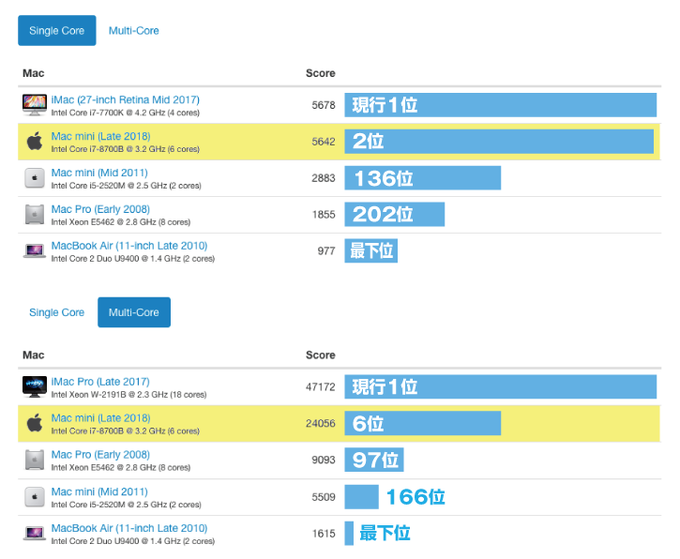Screen dimensions: 680x559
Task: Click the Mac column header in top table
Action: 33,73
